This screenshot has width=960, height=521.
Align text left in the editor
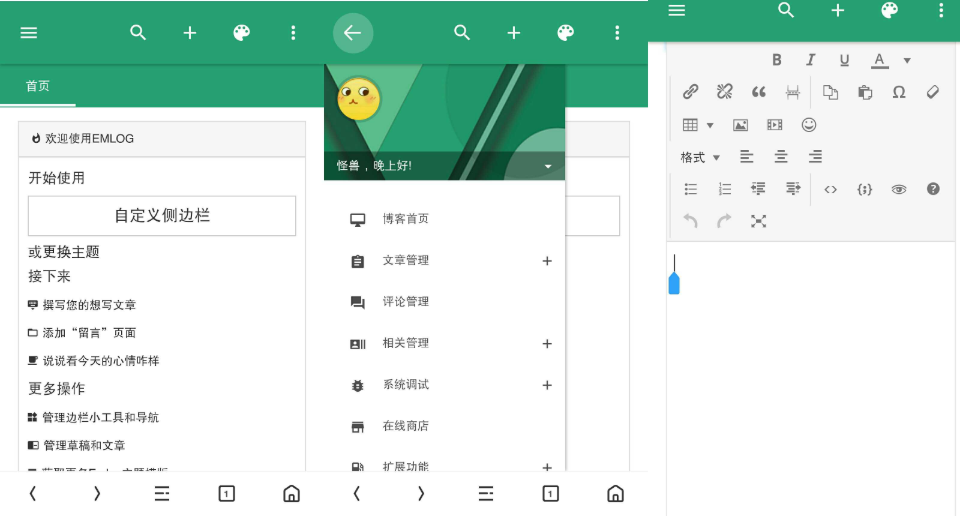[x=746, y=157]
